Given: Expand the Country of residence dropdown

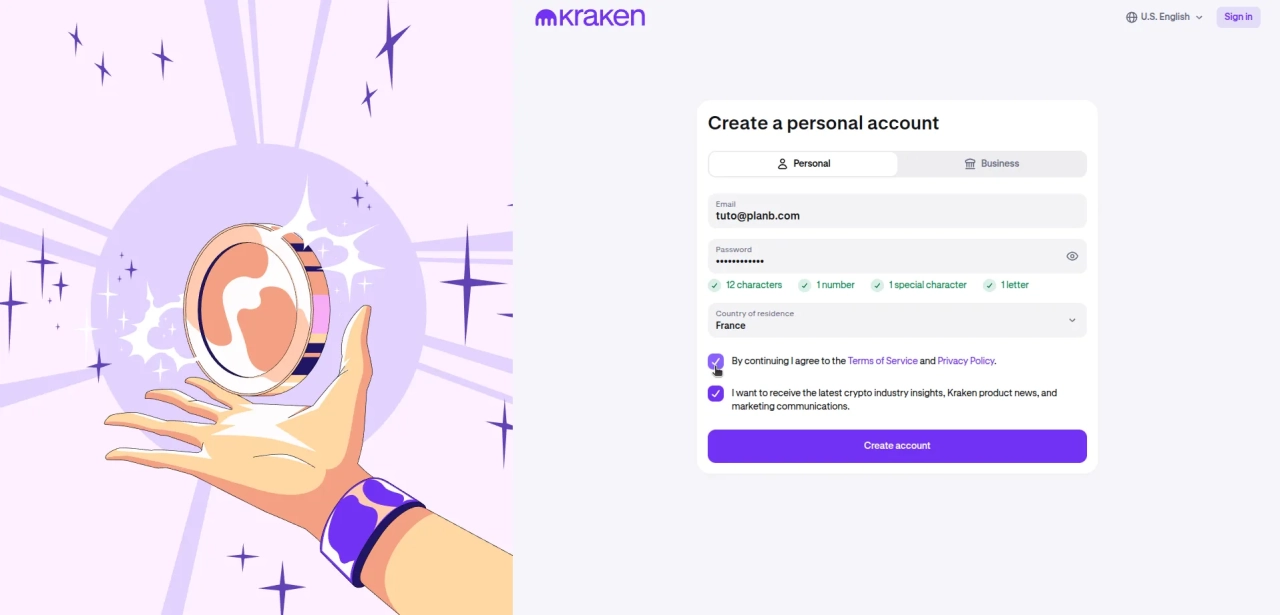Looking at the screenshot, I should pos(897,320).
